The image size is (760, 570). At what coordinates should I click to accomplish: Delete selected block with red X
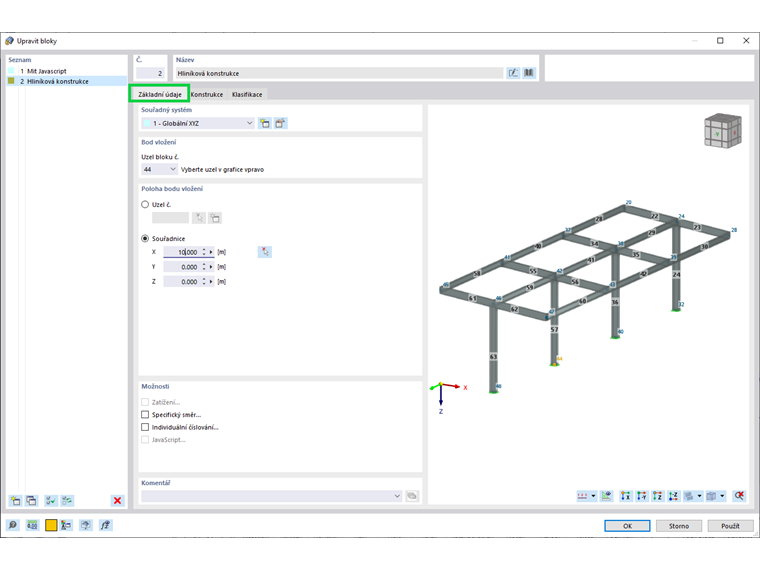[x=117, y=501]
